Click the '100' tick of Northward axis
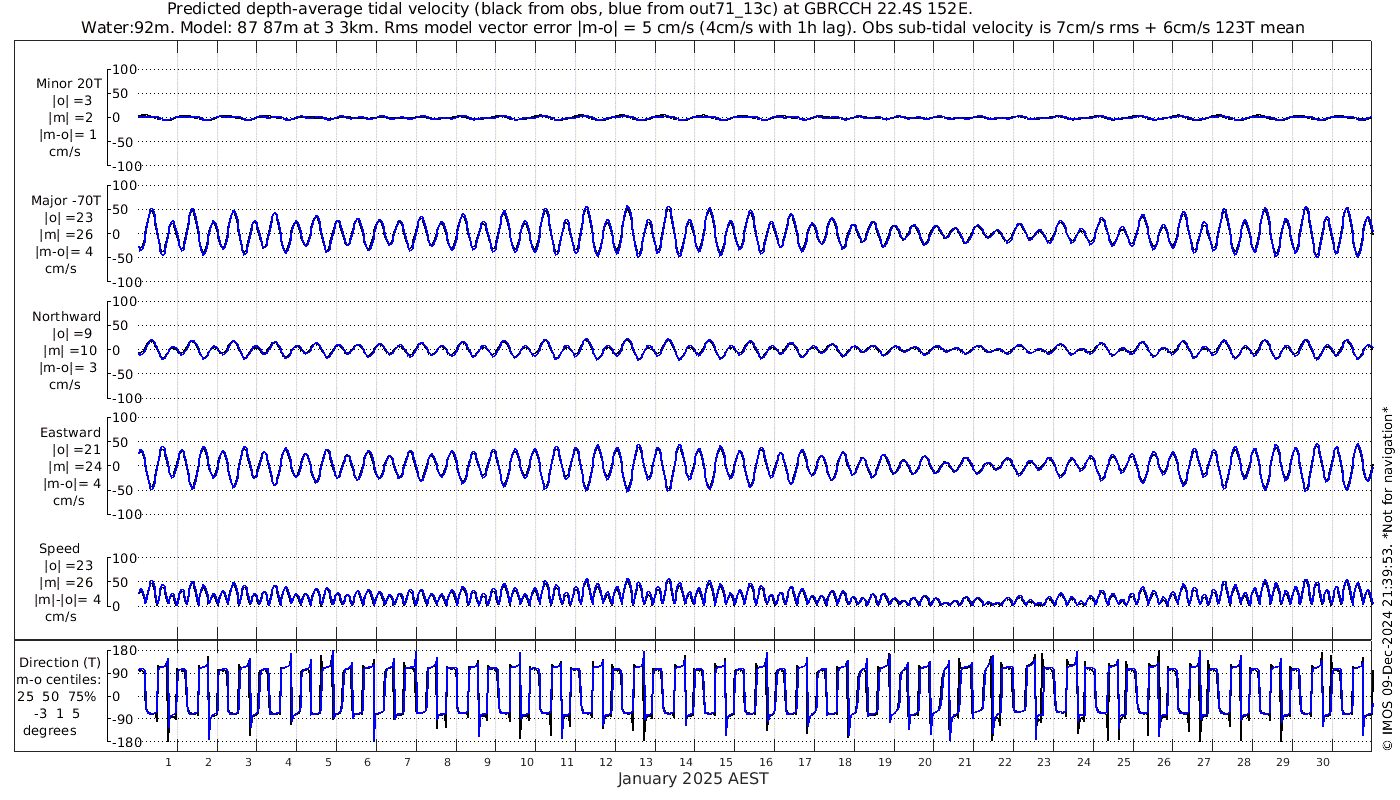 125,302
